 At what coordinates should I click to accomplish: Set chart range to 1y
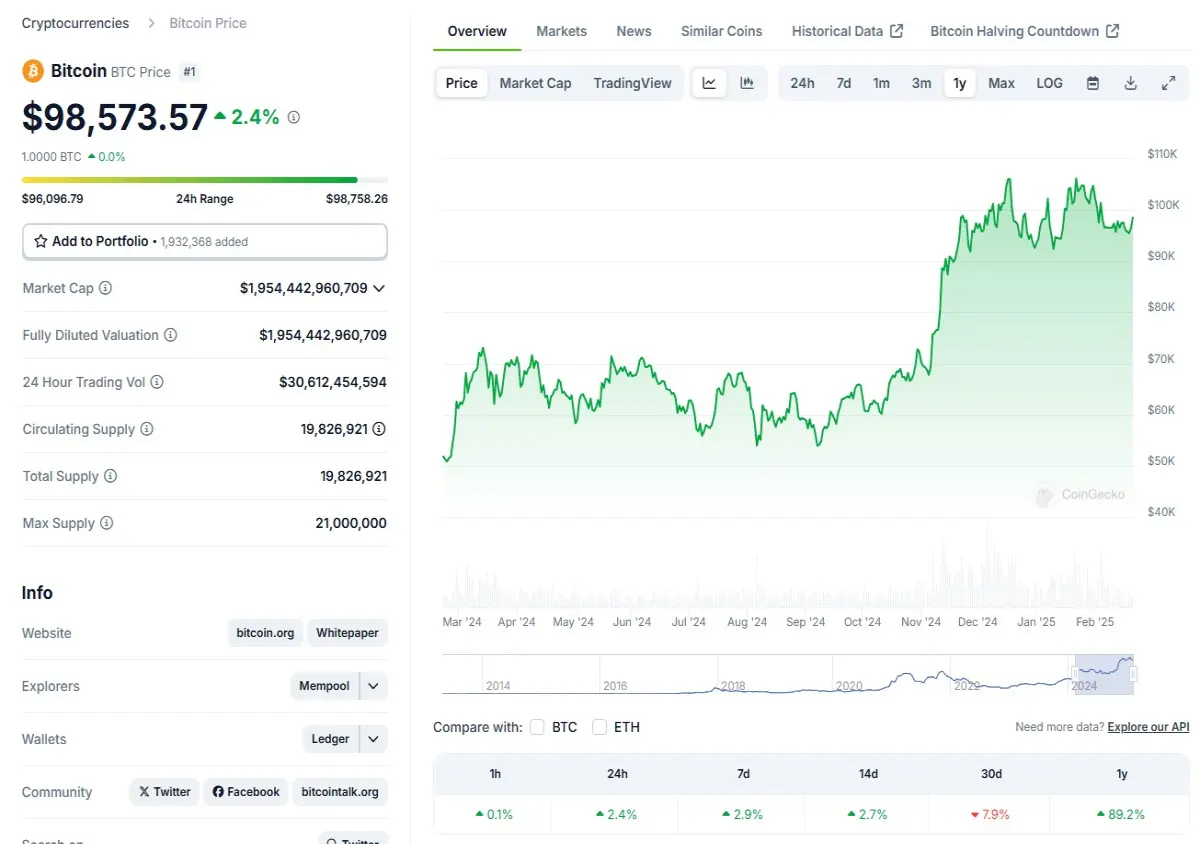(x=960, y=83)
